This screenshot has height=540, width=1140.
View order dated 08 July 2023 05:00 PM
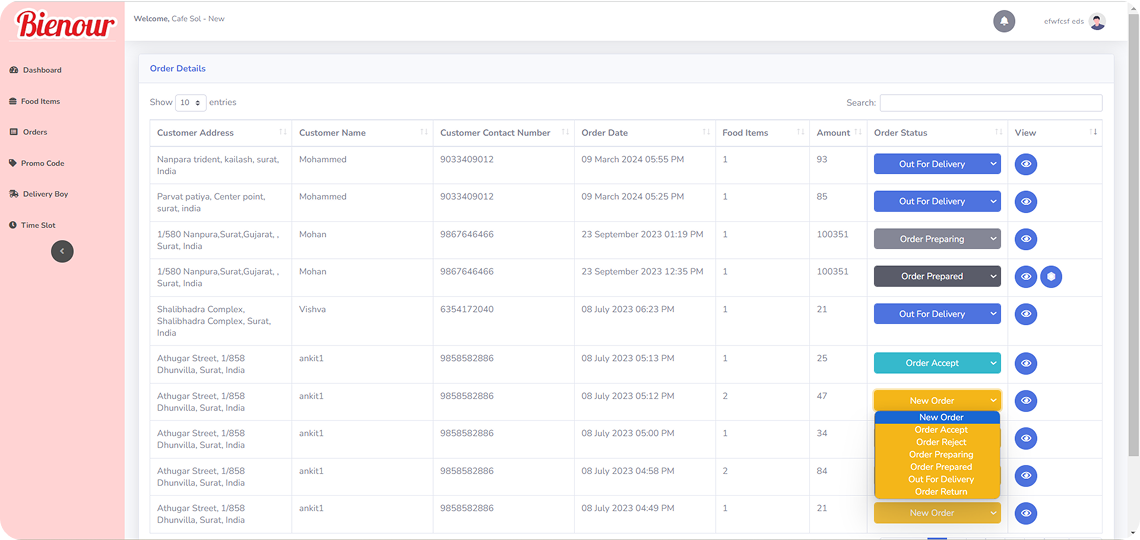(x=1026, y=438)
